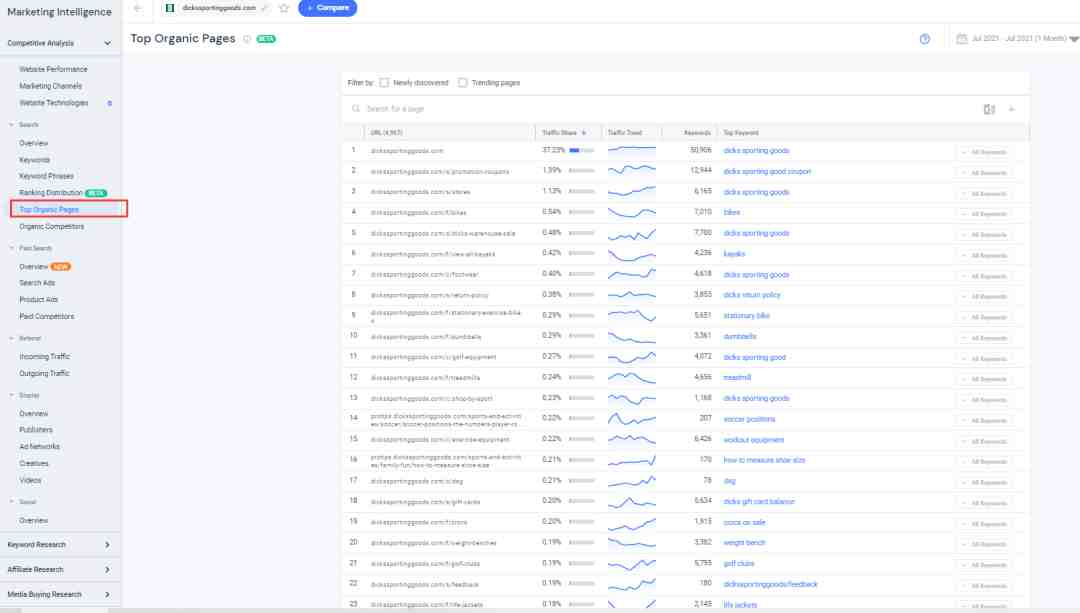
Task: Collapse the Competitive Analysis section
Action: pos(107,43)
